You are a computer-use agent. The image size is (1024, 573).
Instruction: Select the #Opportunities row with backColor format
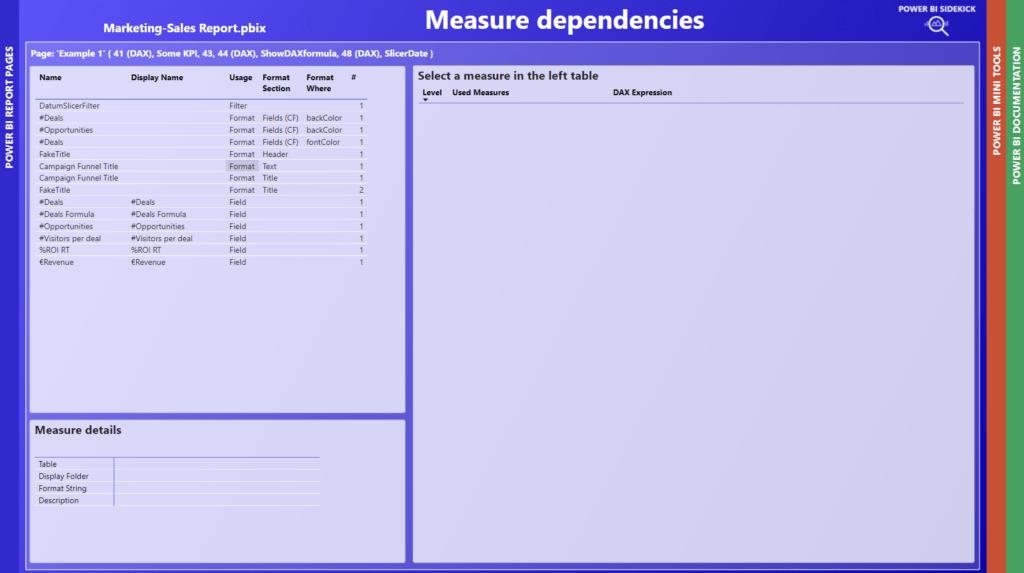pyautogui.click(x=66, y=130)
